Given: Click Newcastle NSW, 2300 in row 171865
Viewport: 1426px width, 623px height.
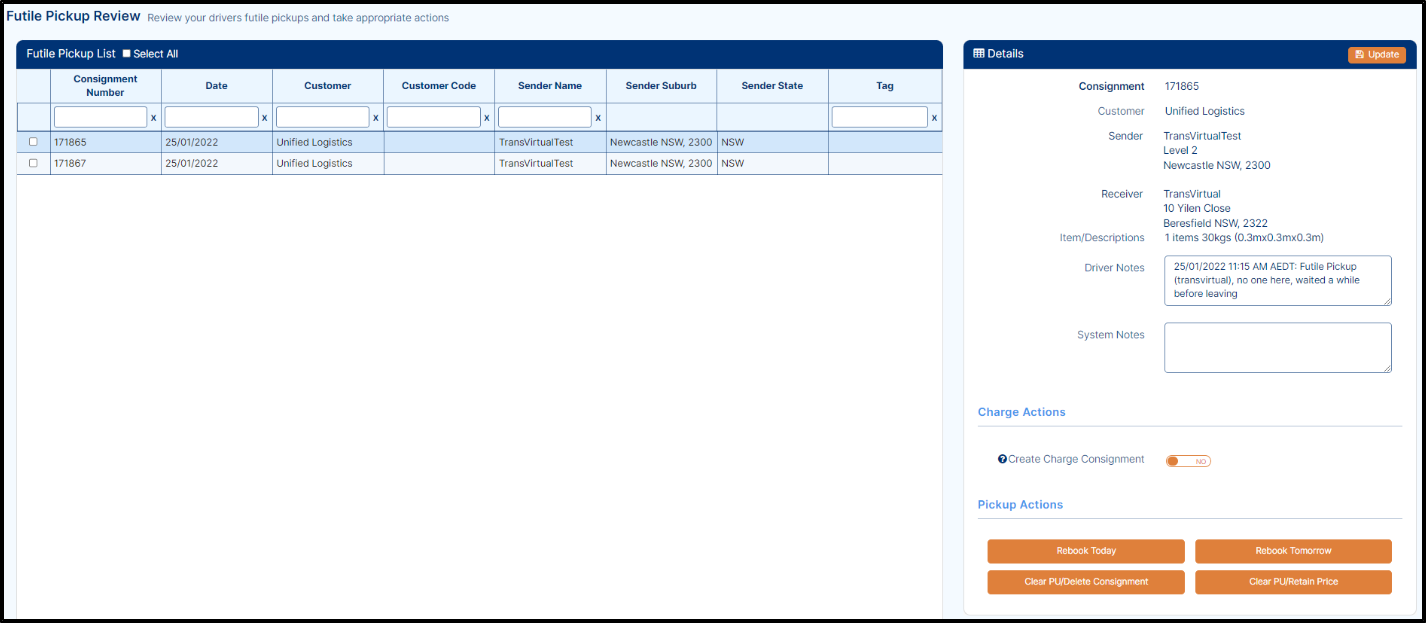Looking at the screenshot, I should tap(661, 142).
